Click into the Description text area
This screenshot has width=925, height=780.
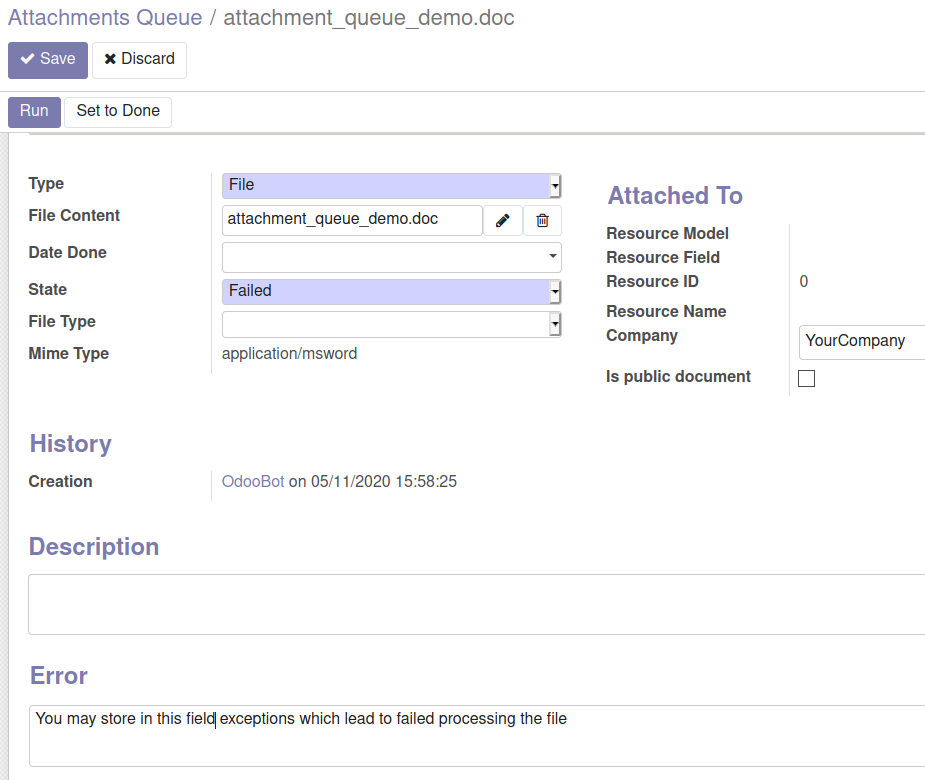pos(476,604)
